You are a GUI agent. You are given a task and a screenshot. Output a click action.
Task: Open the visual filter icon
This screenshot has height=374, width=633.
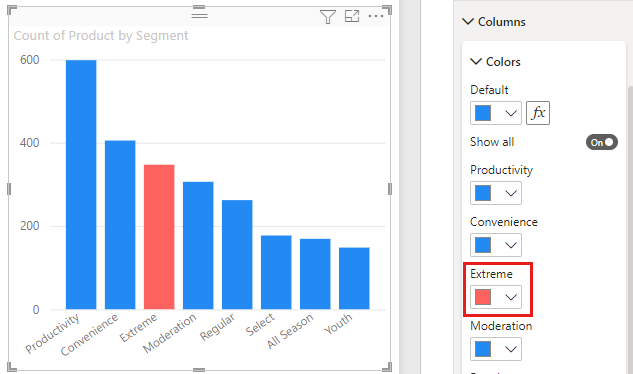(327, 17)
